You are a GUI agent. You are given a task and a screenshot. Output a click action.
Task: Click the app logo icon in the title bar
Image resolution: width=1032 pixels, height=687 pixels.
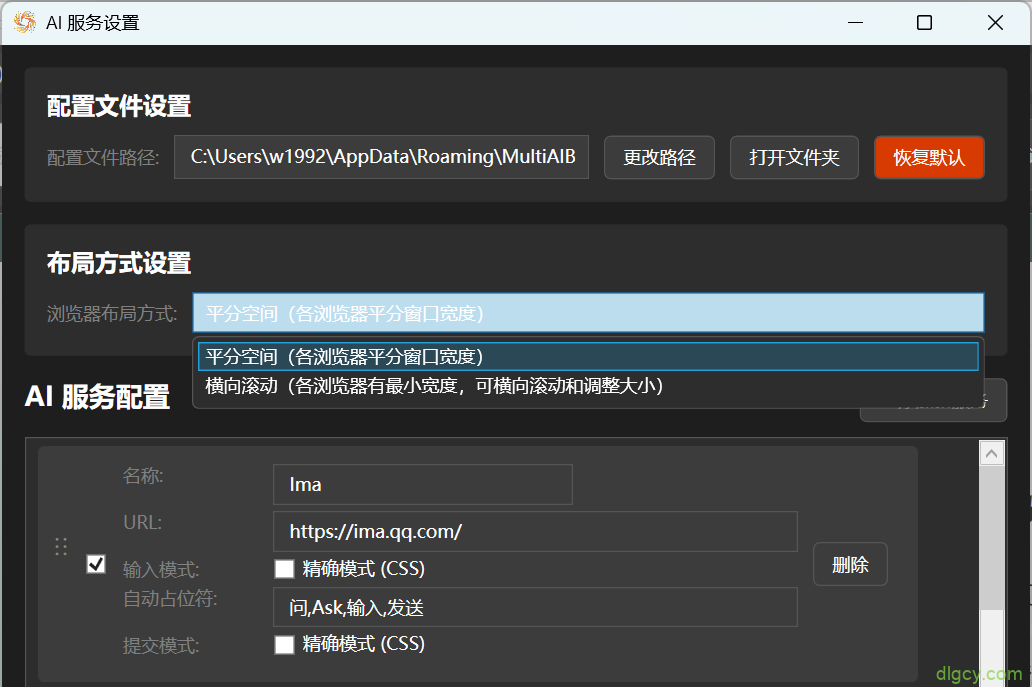tap(22, 21)
